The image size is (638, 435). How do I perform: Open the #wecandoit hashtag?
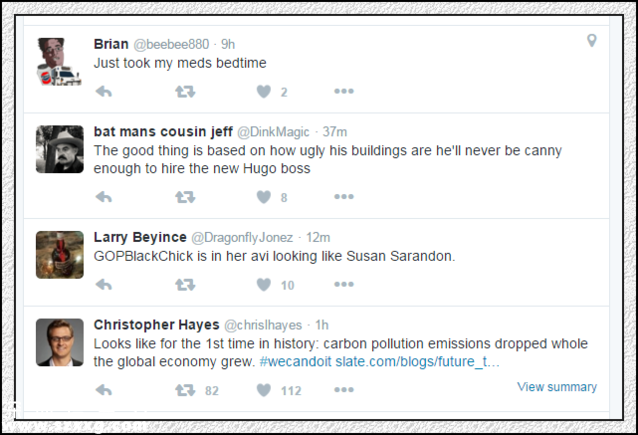pyautogui.click(x=295, y=361)
